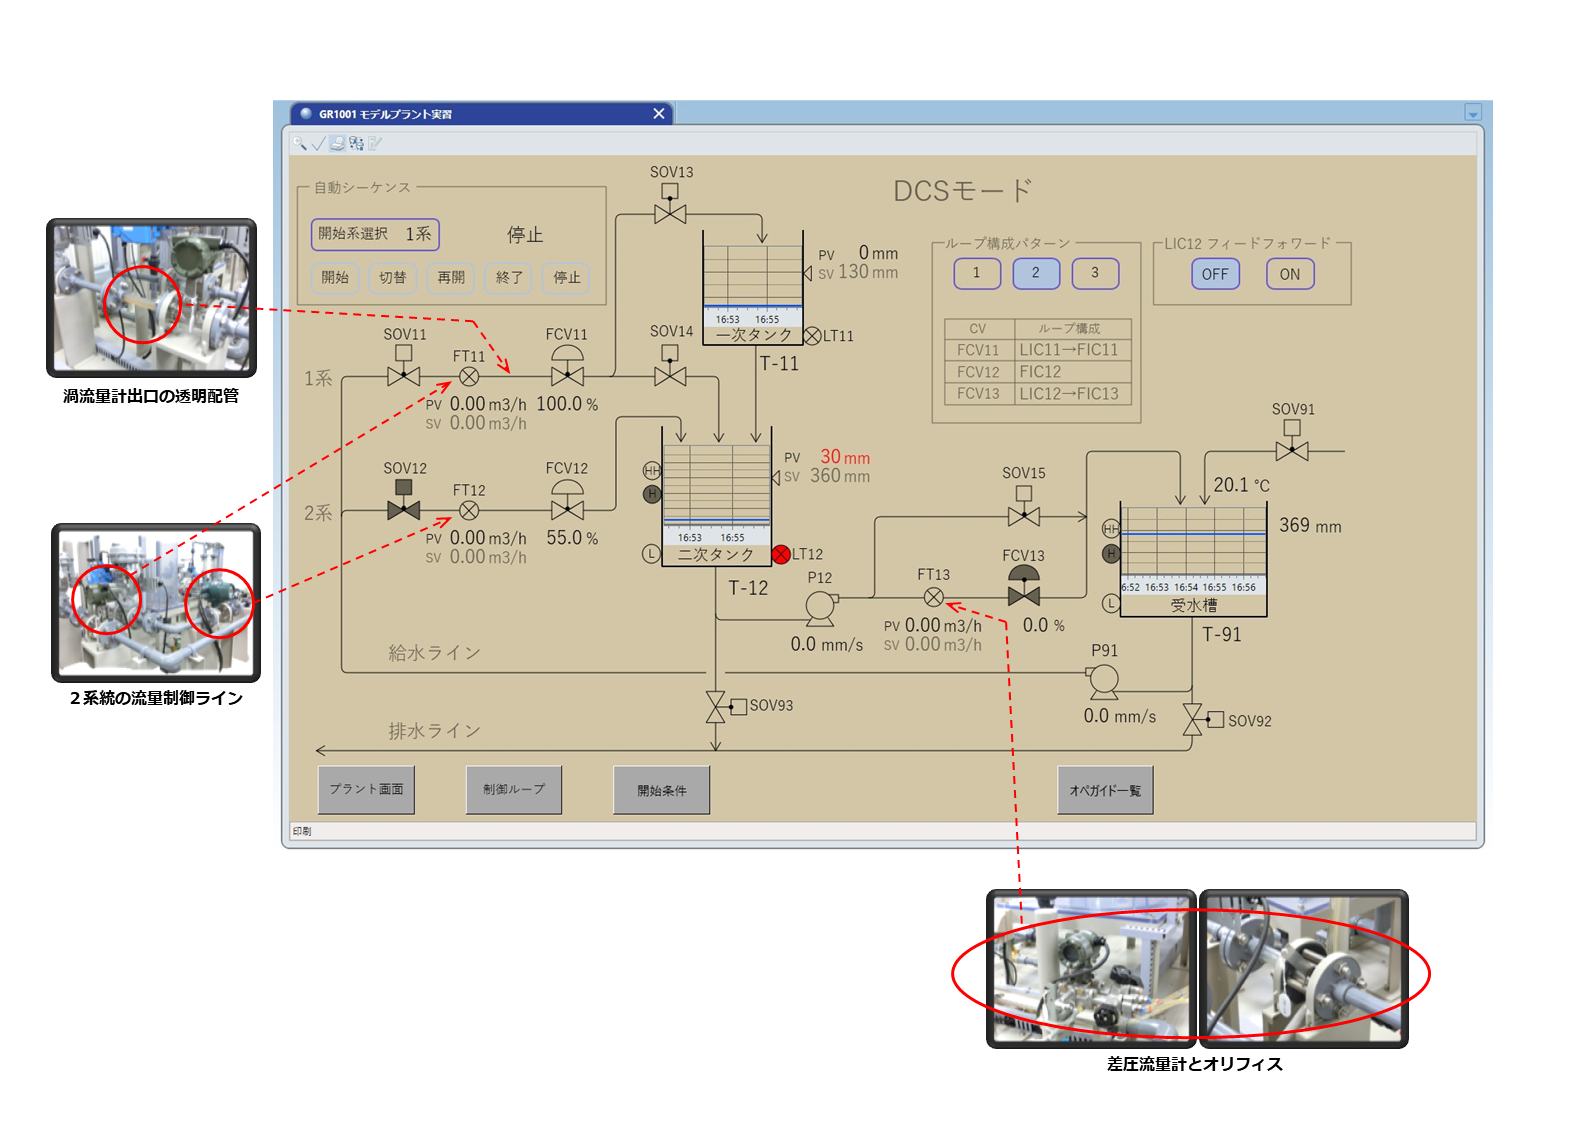Click the P12 pump symbol
This screenshot has width=1588, height=1123.
point(820,607)
